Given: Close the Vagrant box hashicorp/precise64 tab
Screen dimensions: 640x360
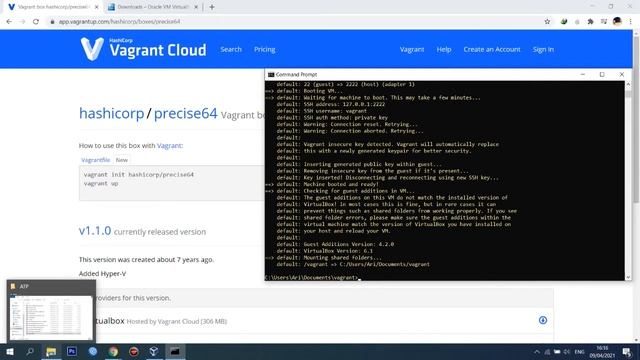Looking at the screenshot, I should (x=96, y=7).
